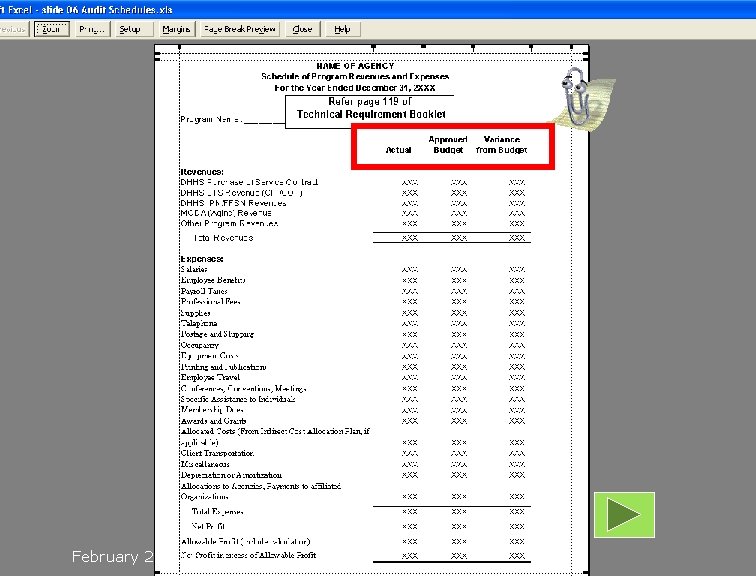The height and width of the screenshot is (576, 756).
Task: Click the 'NAME OF AGENCY' heading
Action: point(355,66)
